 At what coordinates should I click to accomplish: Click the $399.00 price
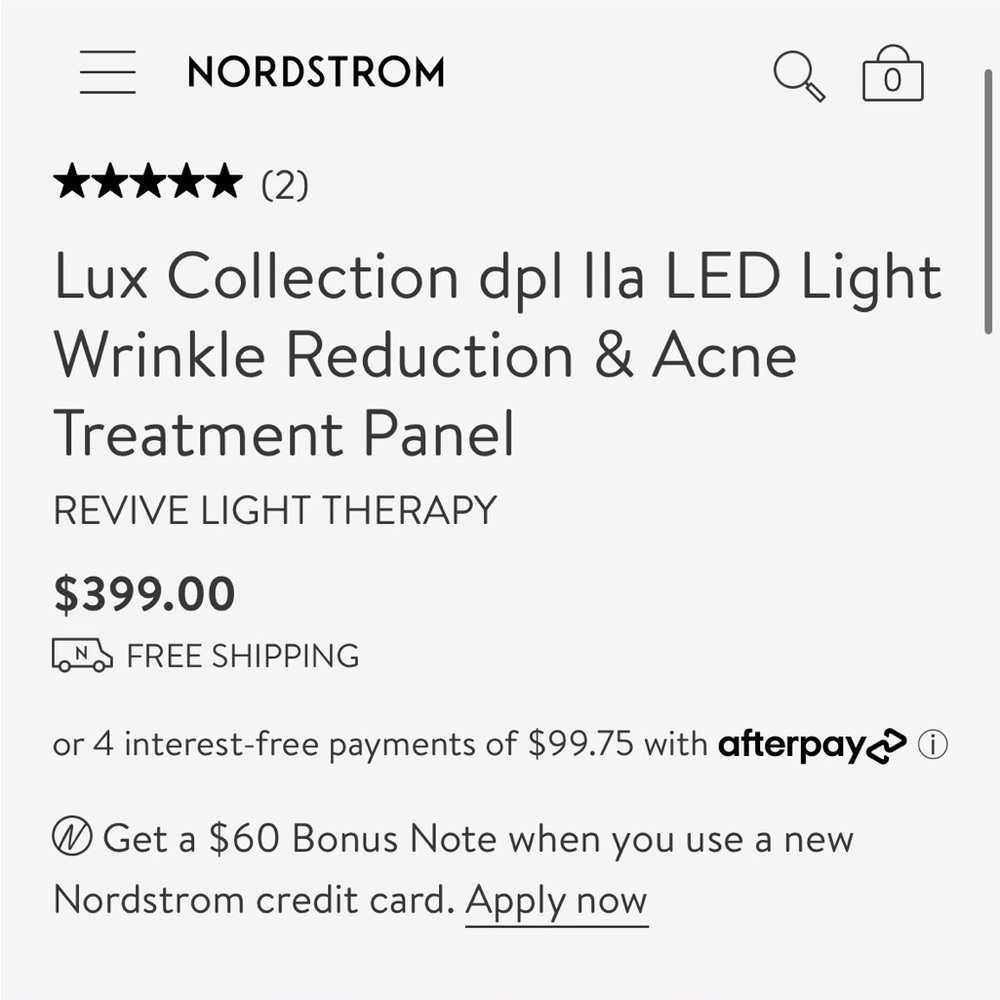coord(144,595)
